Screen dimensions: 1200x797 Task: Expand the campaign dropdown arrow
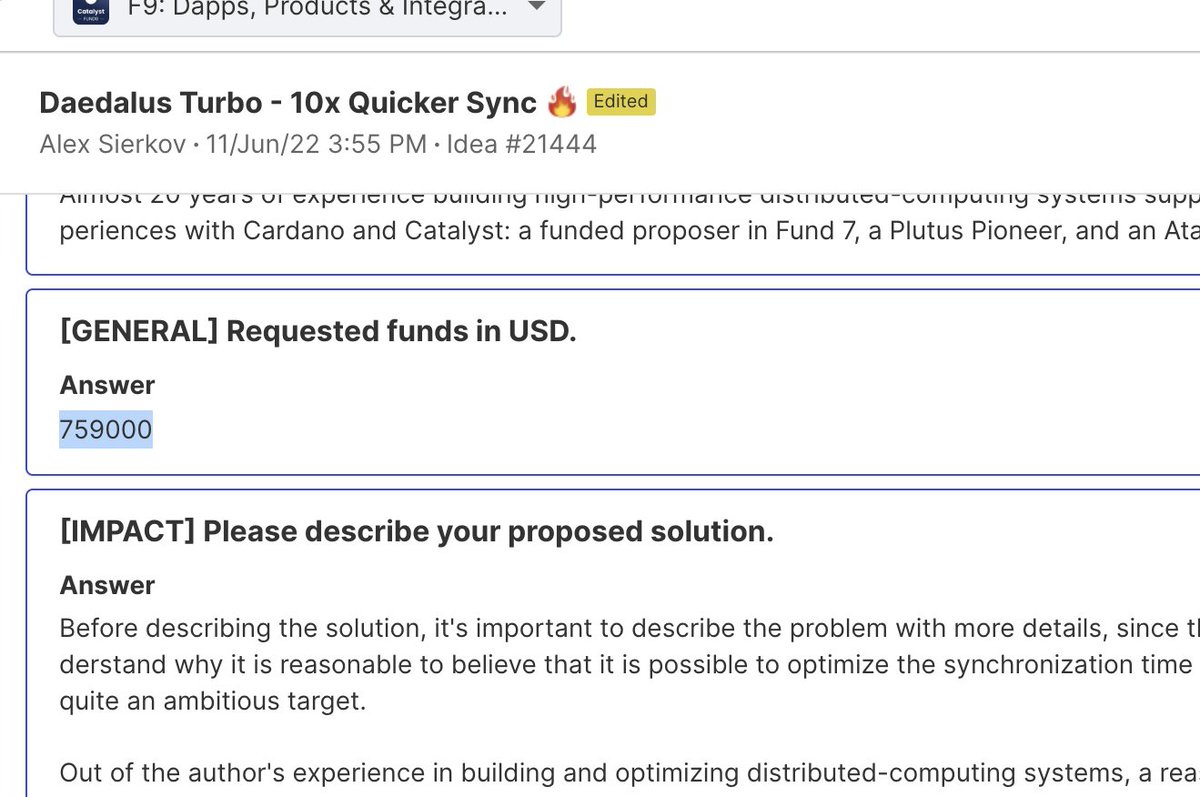536,6
